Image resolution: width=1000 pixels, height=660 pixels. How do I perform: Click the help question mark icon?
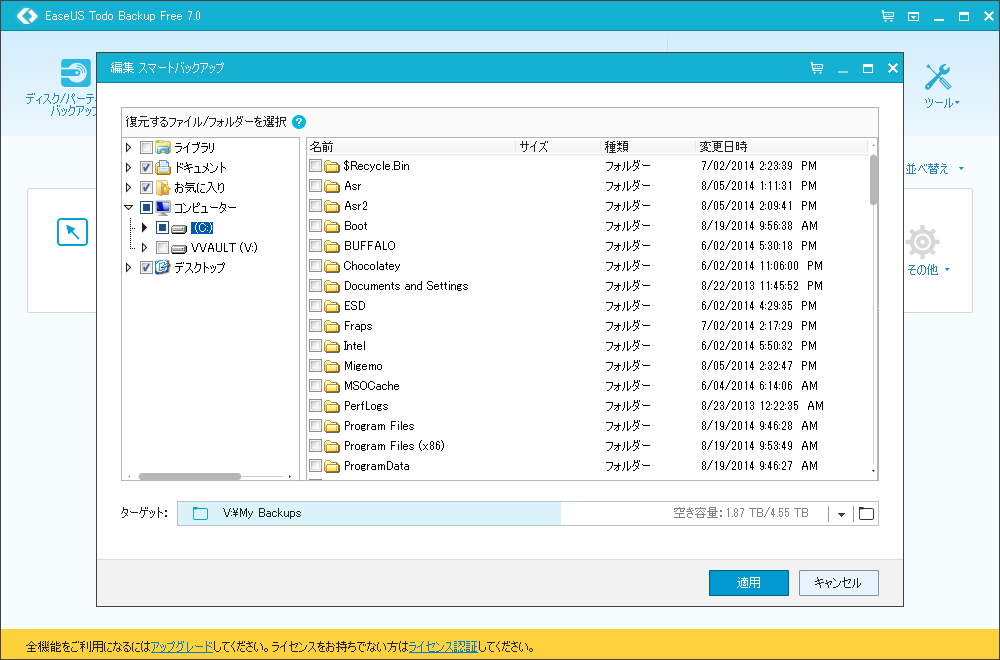click(298, 122)
